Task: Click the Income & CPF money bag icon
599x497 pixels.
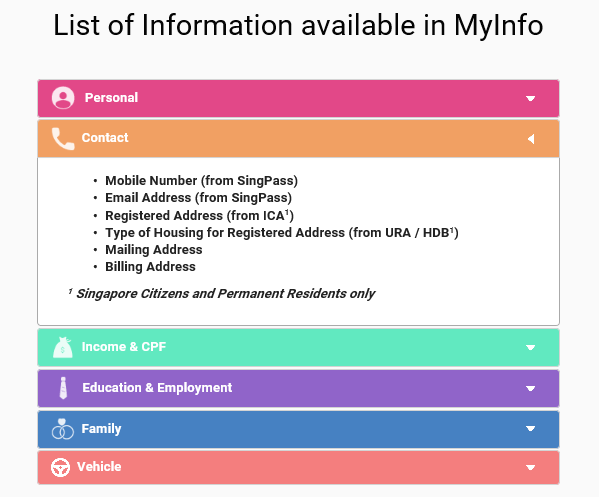Action: click(63, 347)
